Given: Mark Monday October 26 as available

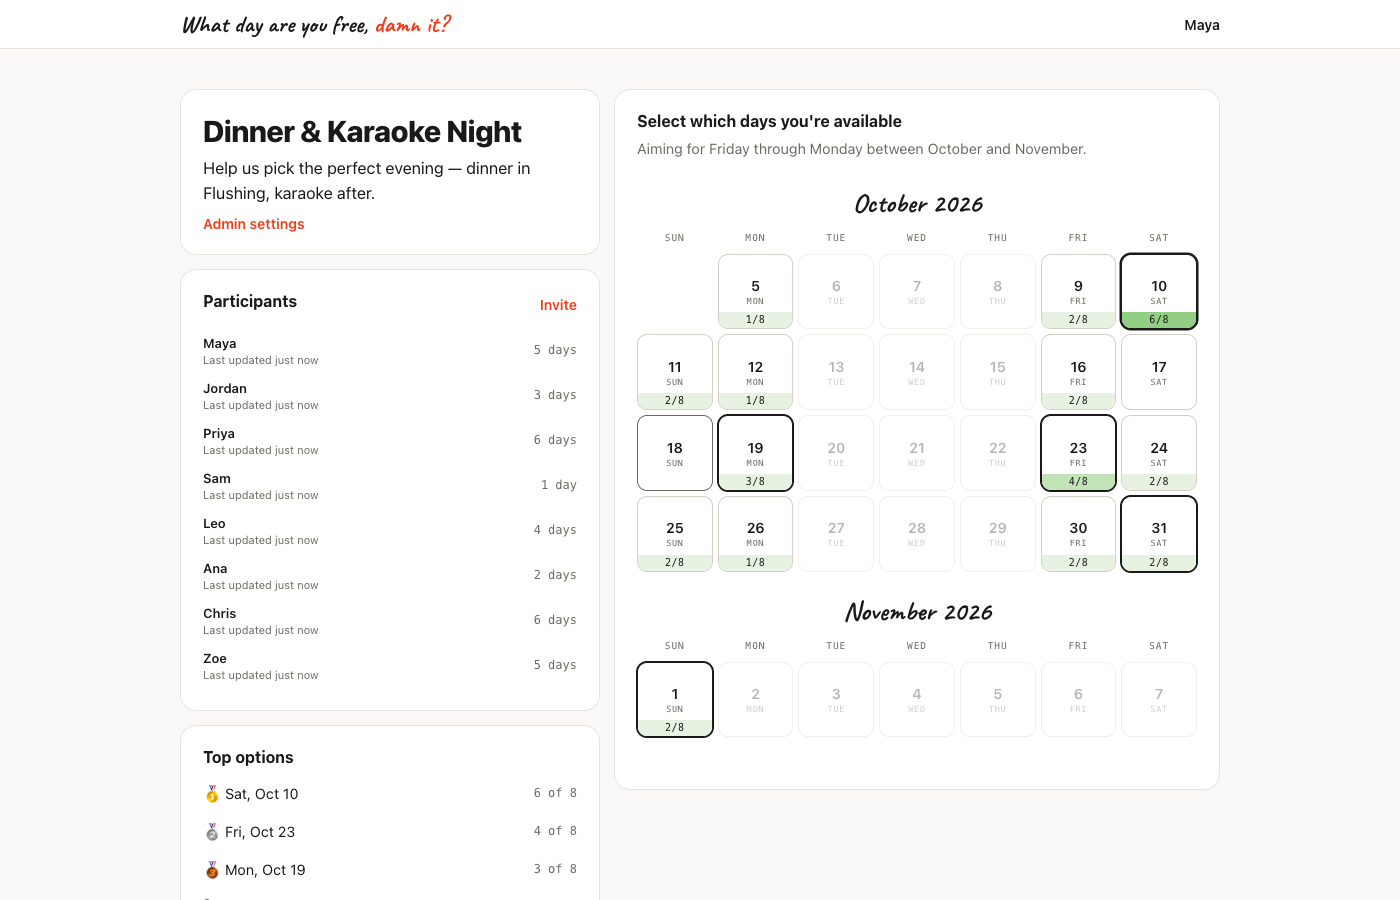Looking at the screenshot, I should (x=755, y=534).
